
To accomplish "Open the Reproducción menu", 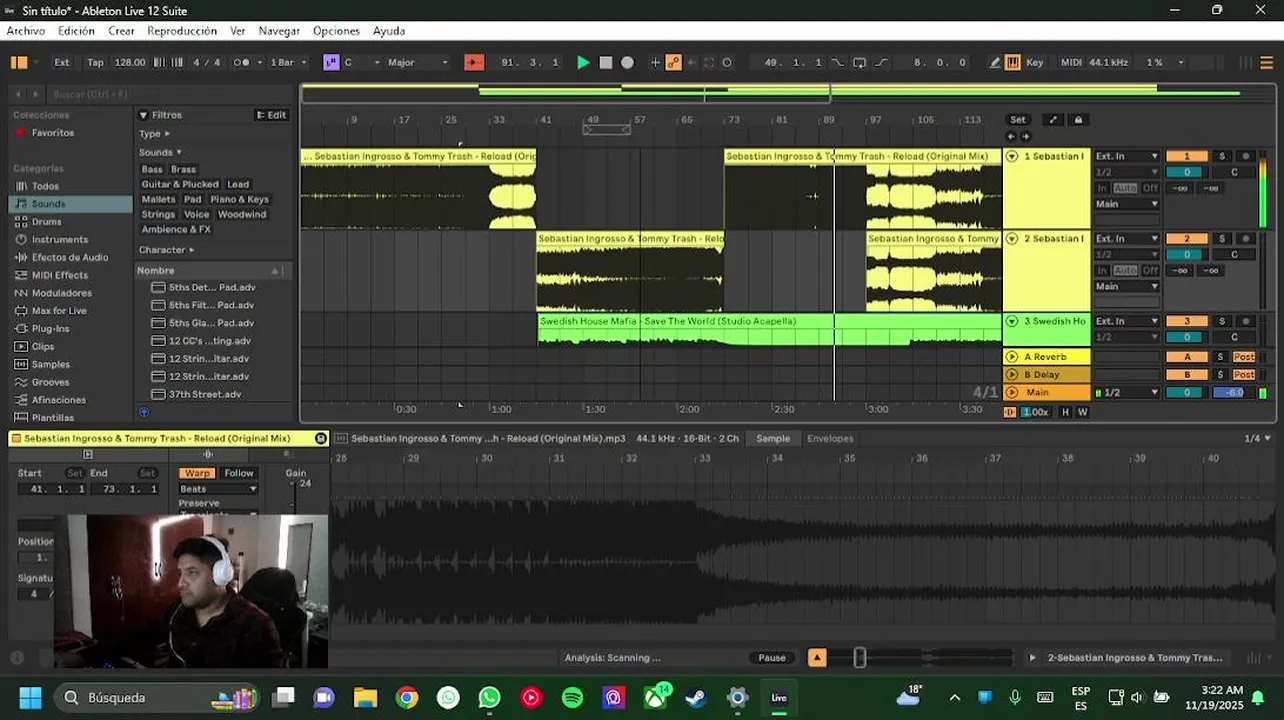I will click(x=182, y=31).
